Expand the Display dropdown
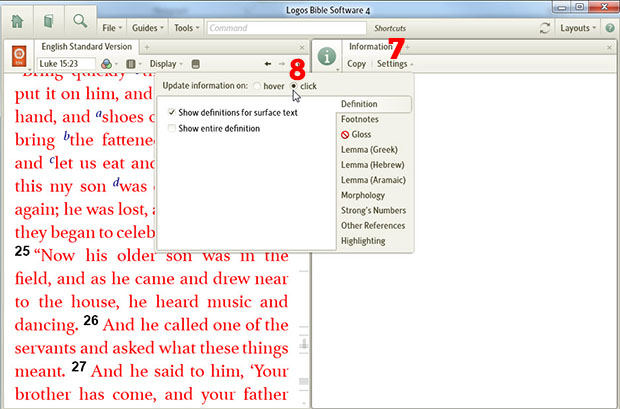620x409 pixels. 166,64
